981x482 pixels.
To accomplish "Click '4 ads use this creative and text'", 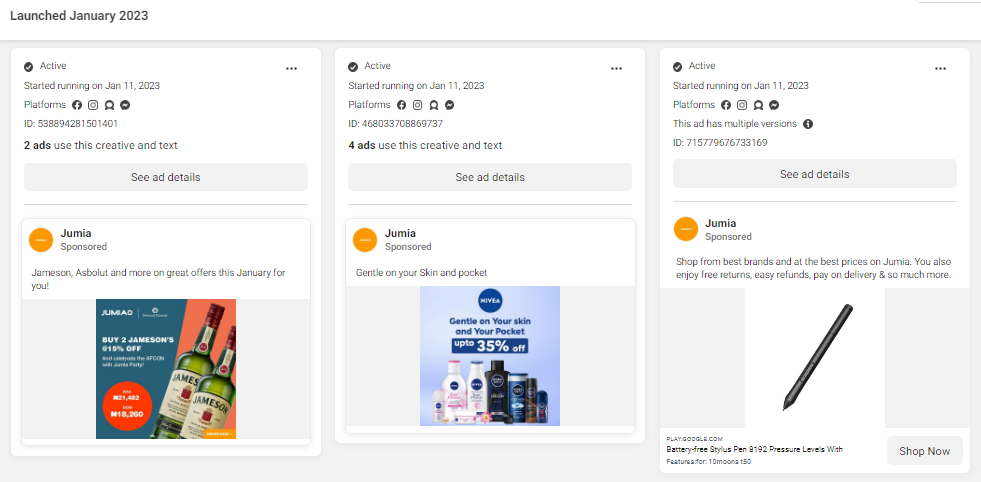I will coord(425,146).
